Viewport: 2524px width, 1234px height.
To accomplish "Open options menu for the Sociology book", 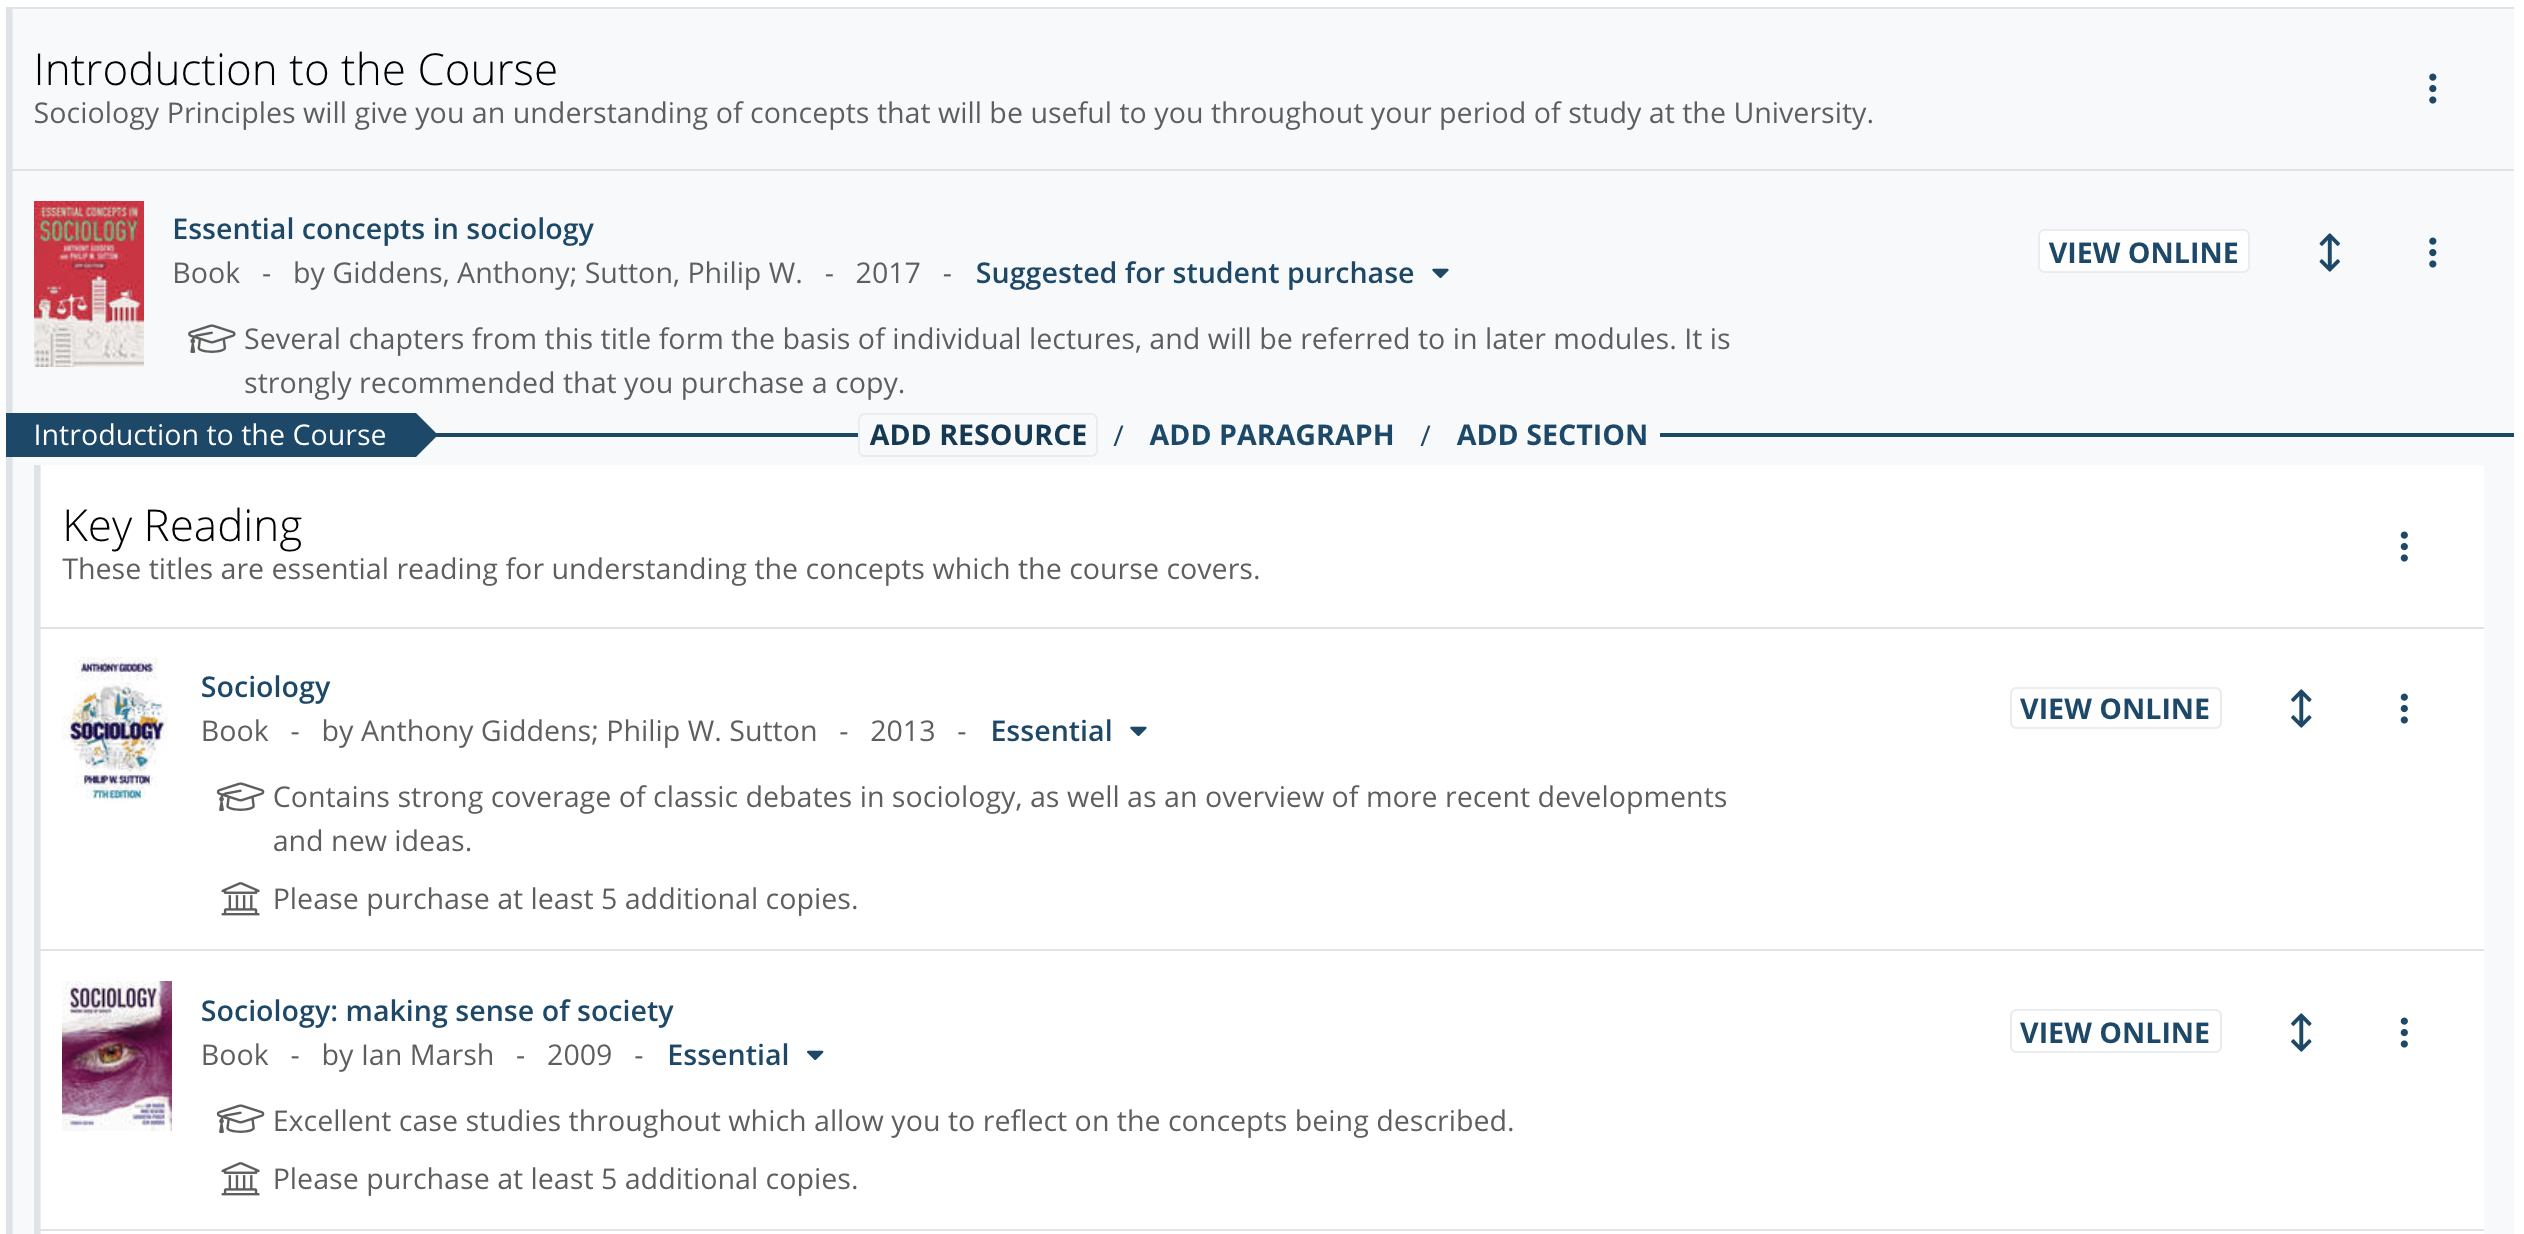I will 2403,709.
